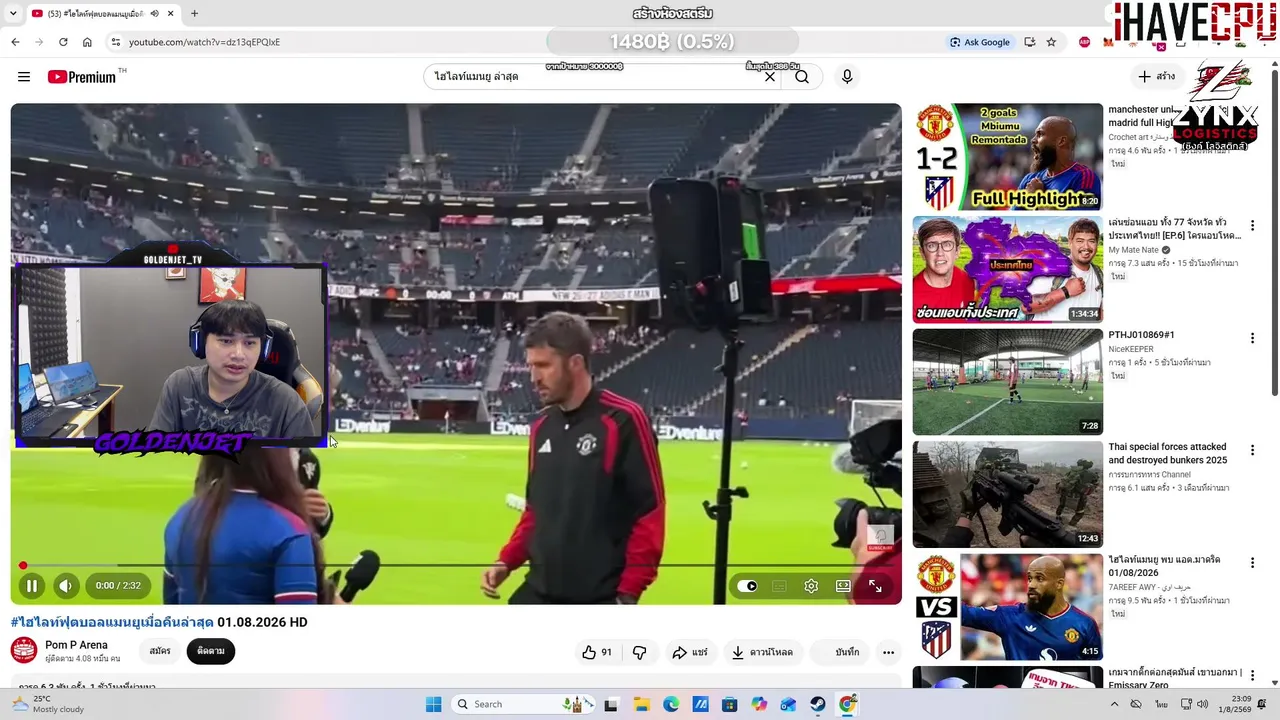Viewport: 1280px width, 720px height.
Task: Open the My Mate Nate hide-and-seek thumbnail
Action: (1008, 270)
